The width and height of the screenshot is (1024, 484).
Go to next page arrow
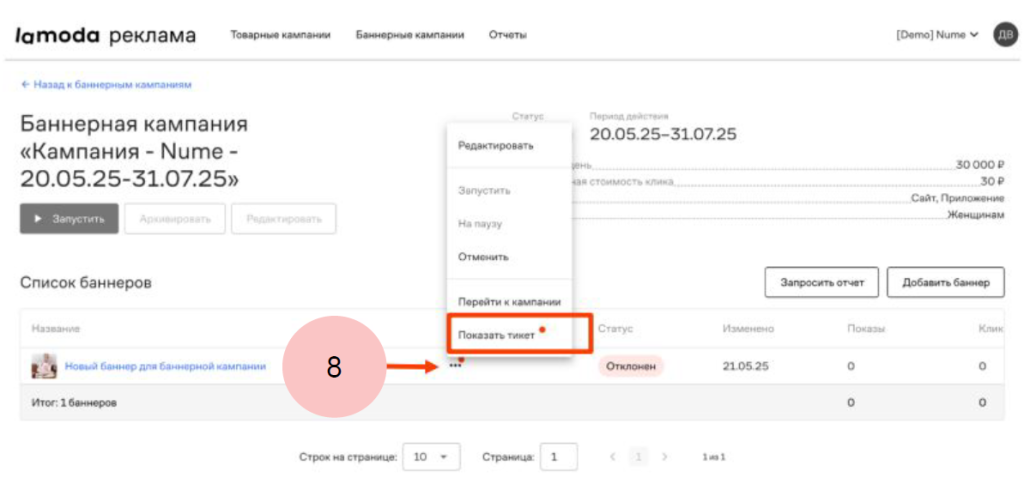(x=664, y=457)
